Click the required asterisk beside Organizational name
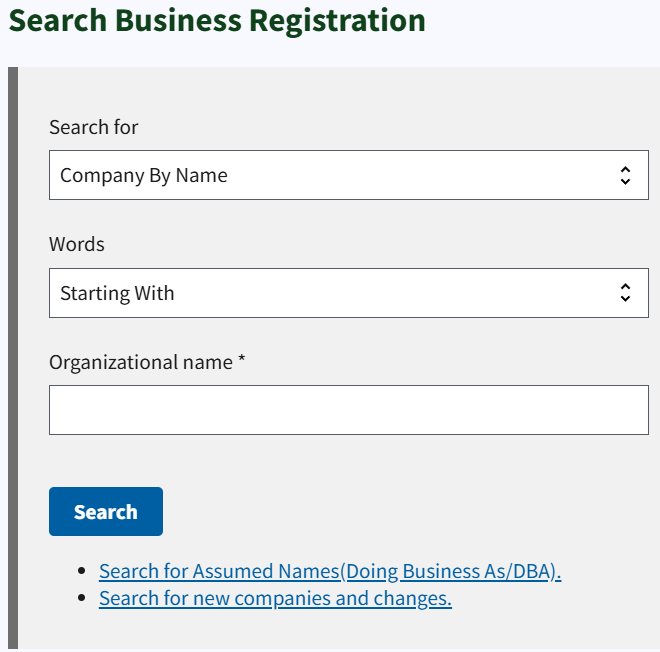This screenshot has width=660, height=652. click(x=242, y=359)
